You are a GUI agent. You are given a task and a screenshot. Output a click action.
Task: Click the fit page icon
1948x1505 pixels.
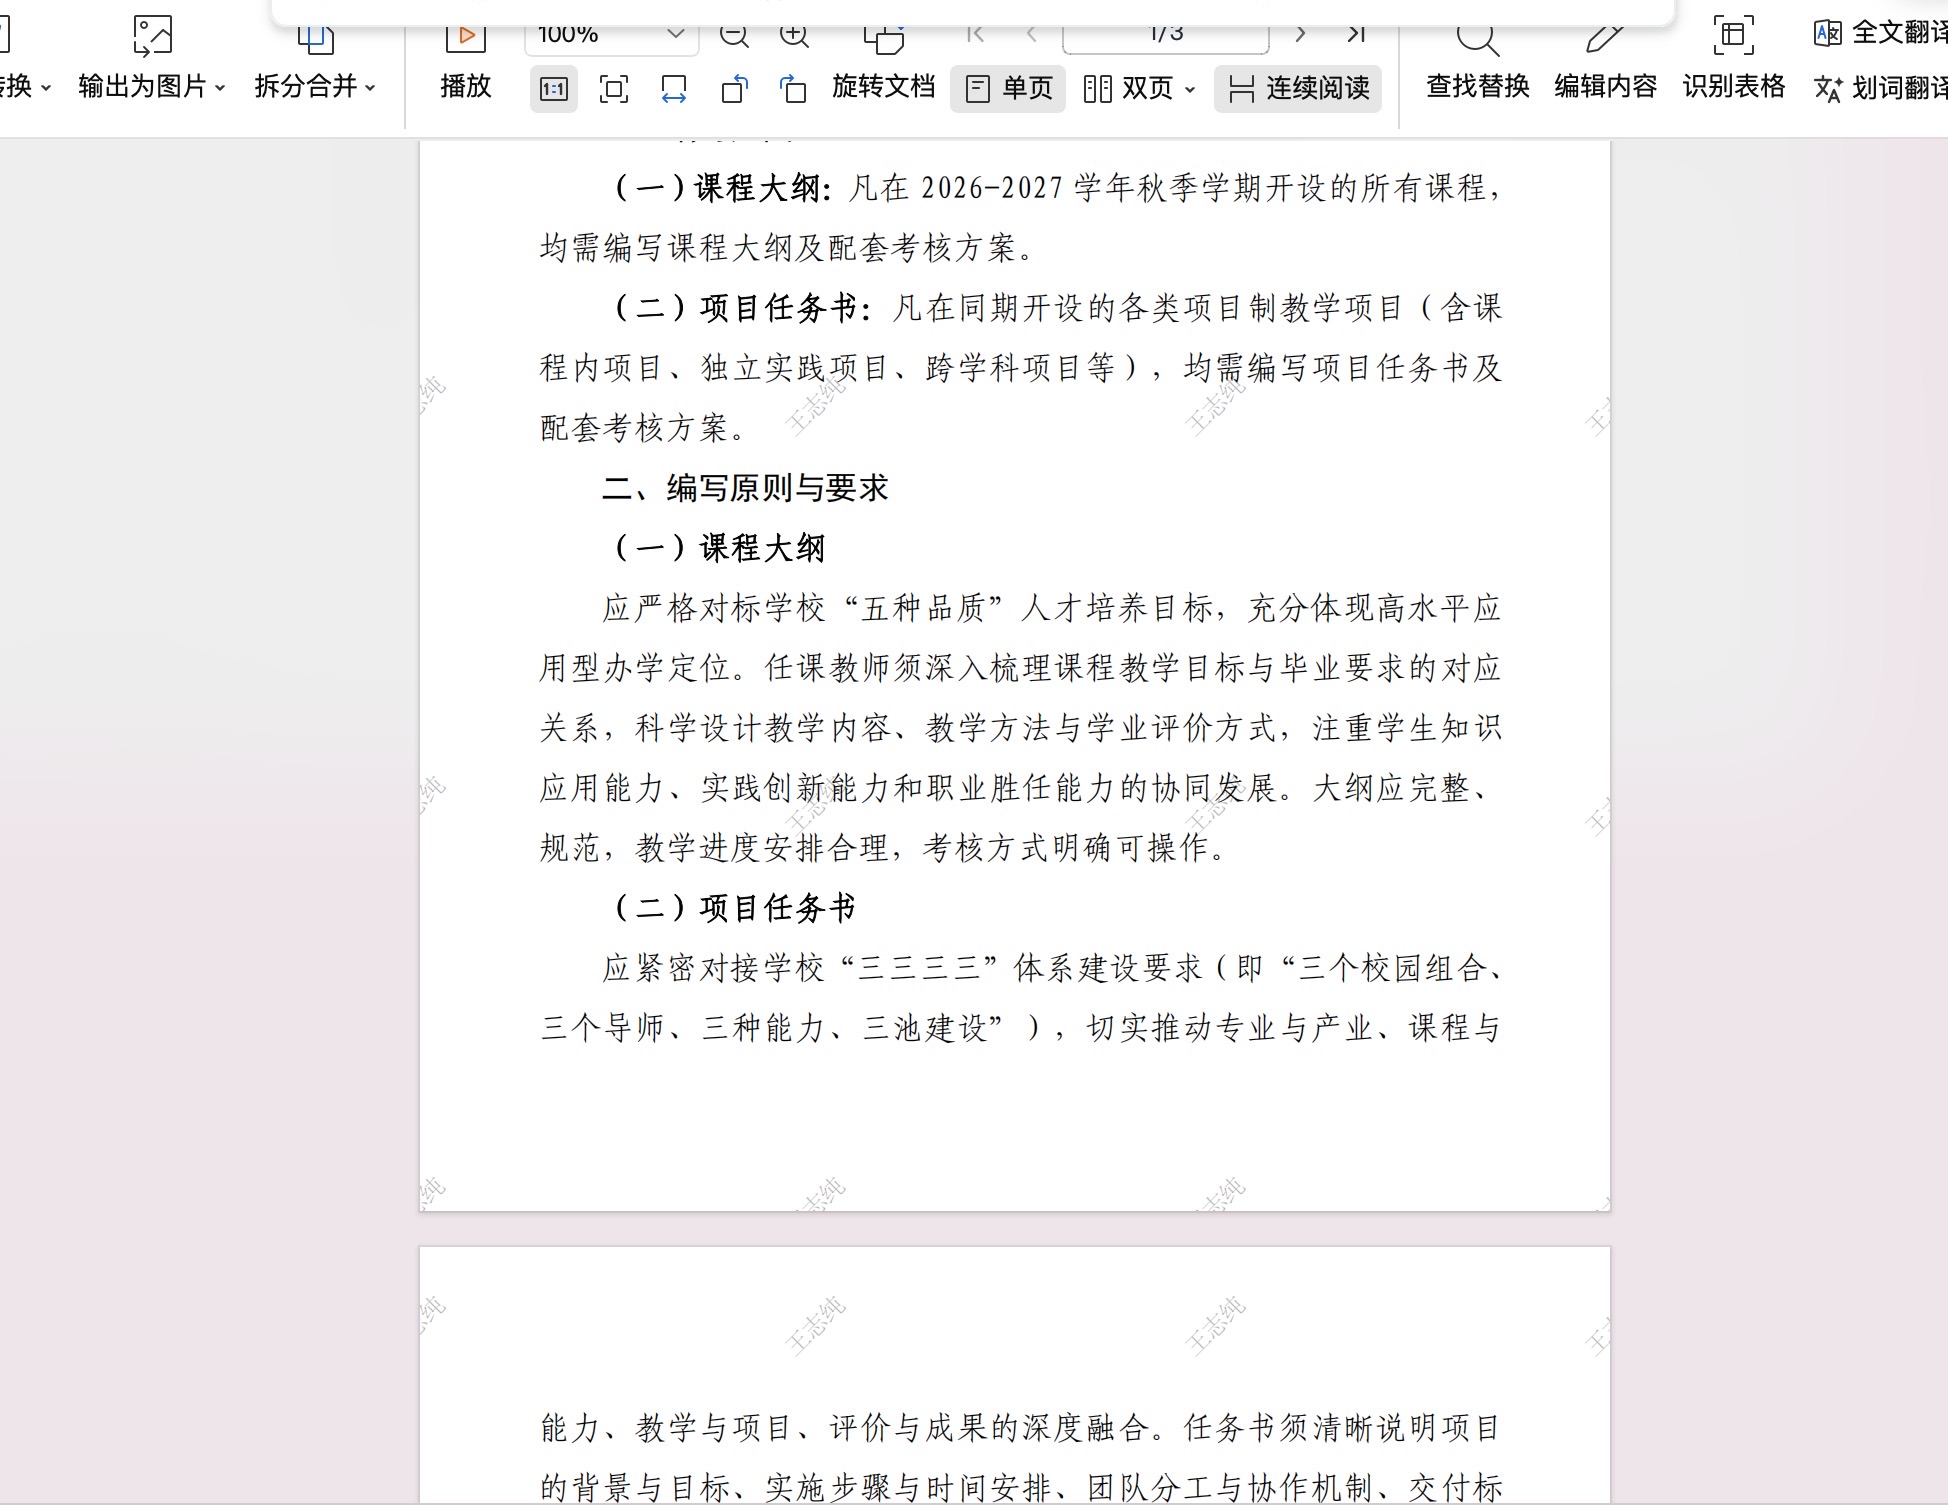tap(613, 89)
